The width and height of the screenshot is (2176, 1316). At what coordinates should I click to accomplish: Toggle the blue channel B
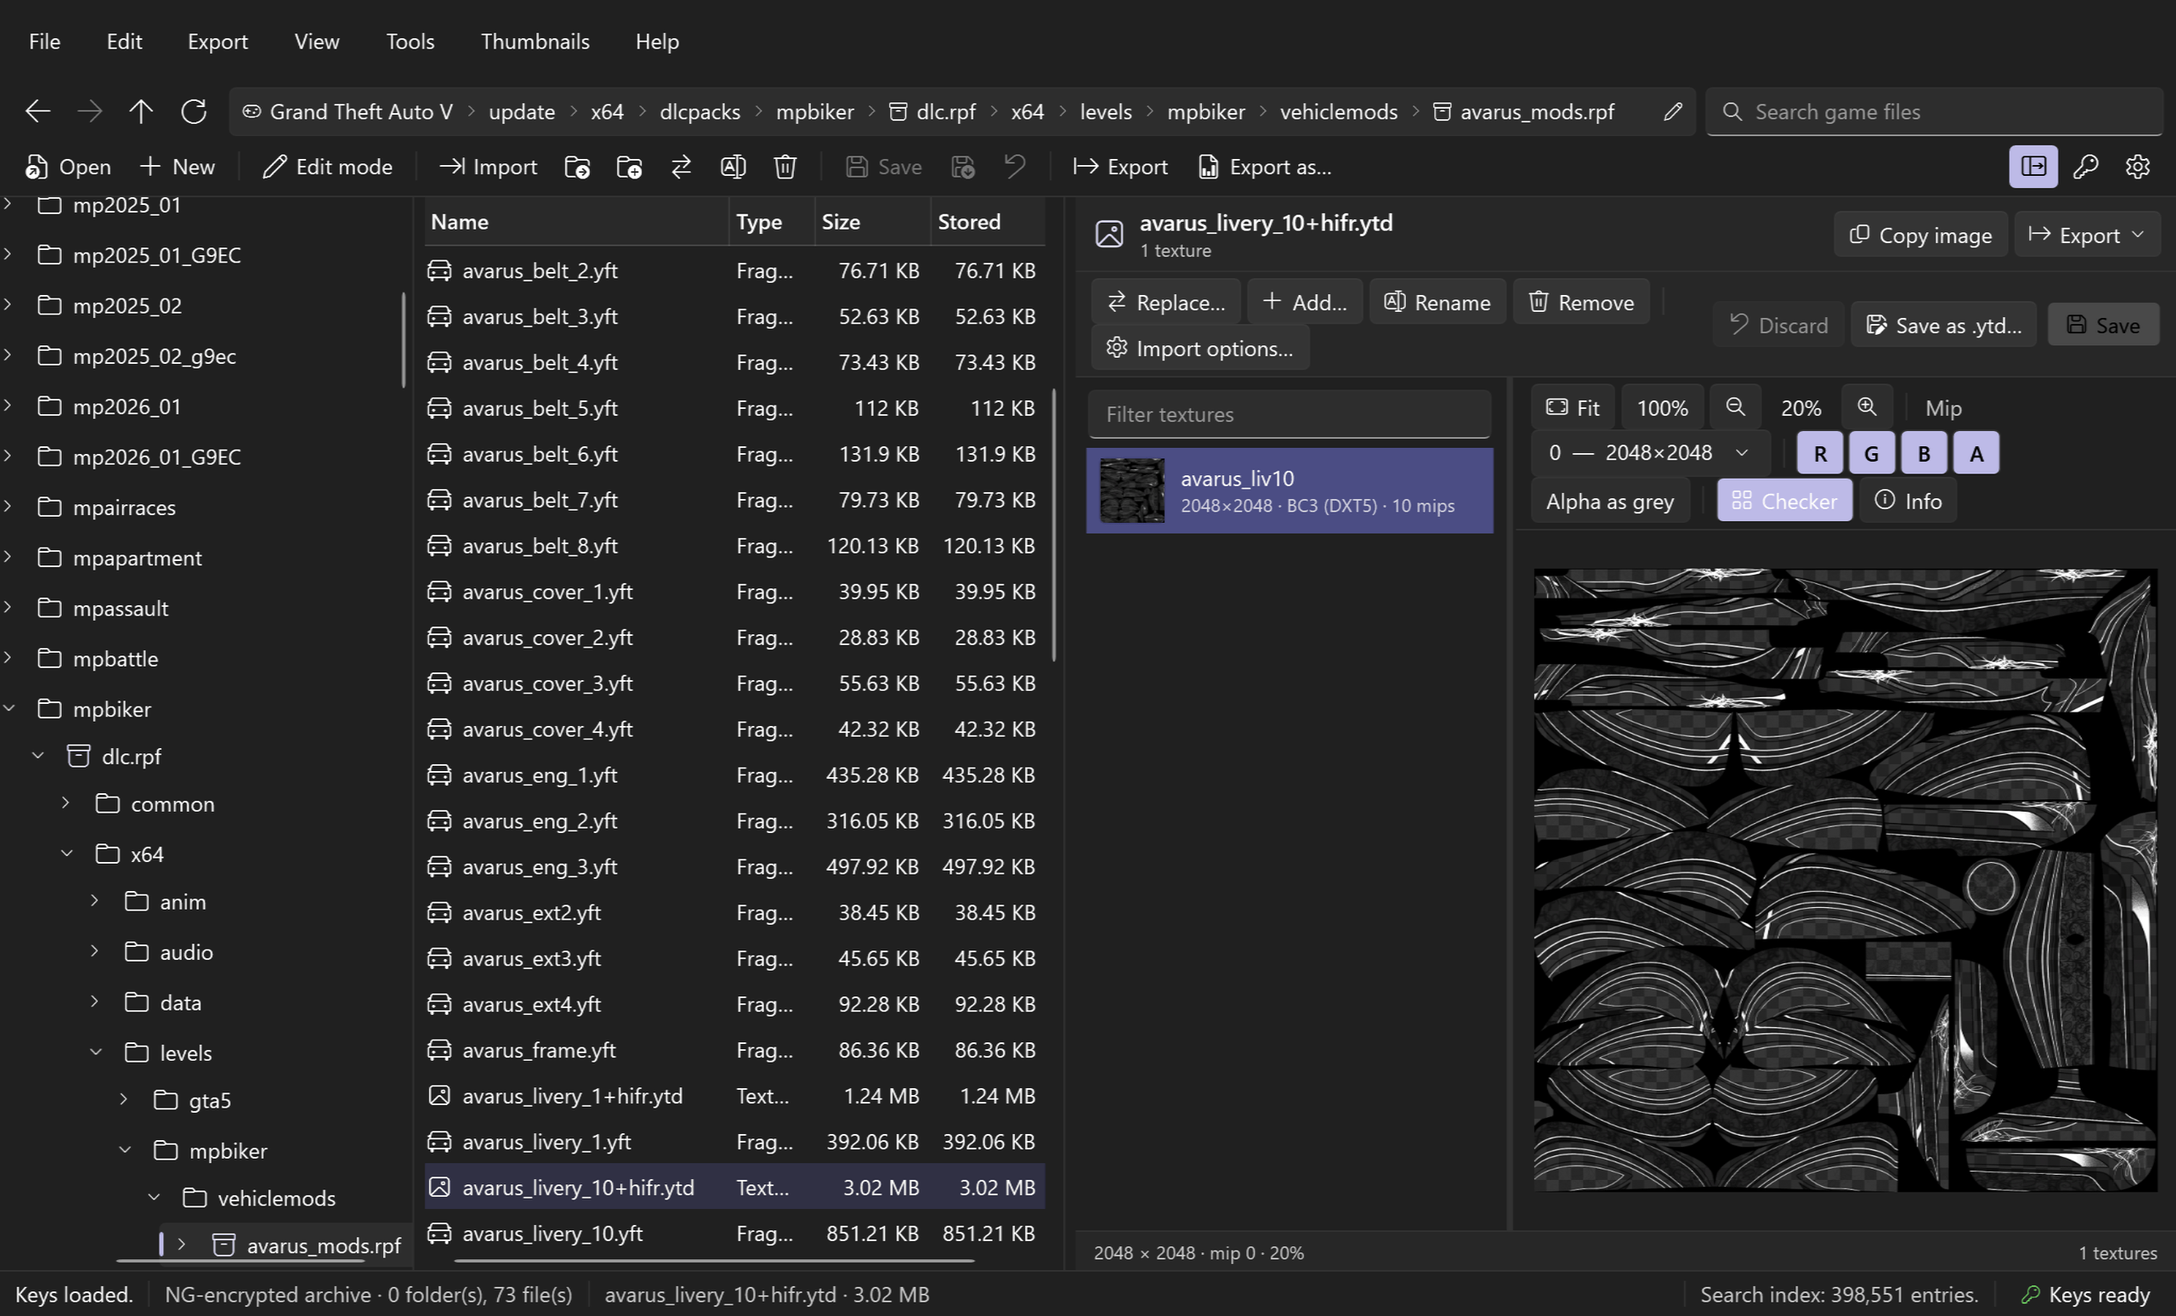(x=1924, y=453)
